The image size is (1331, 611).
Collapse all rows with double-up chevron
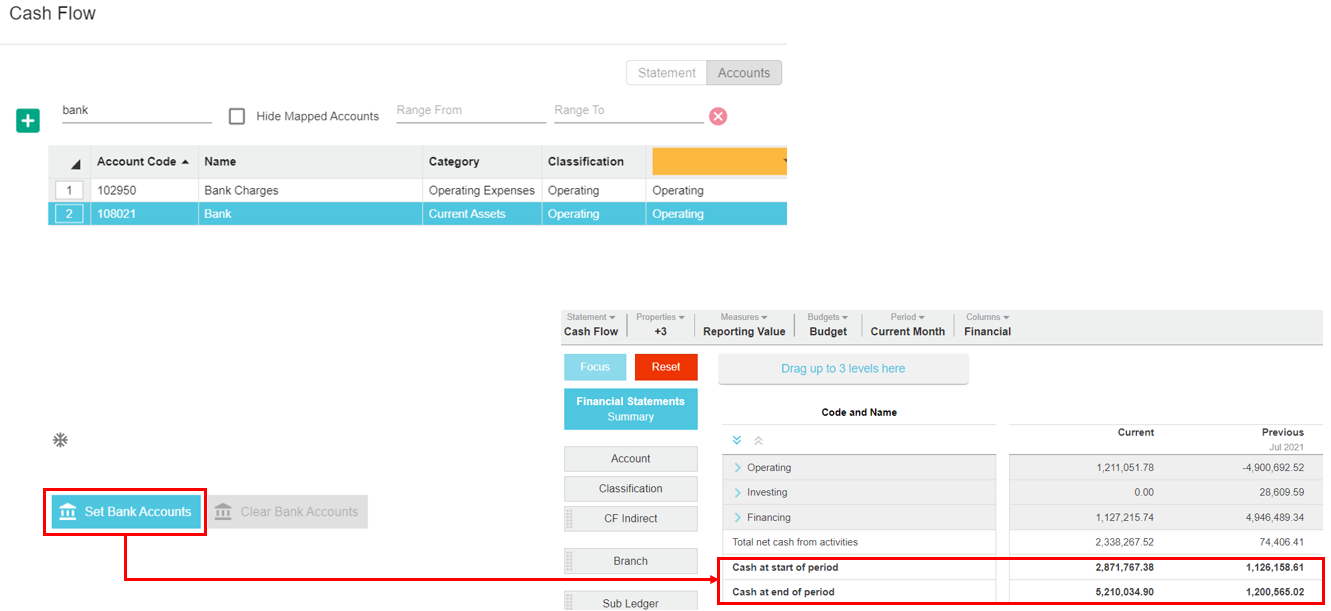tap(758, 440)
